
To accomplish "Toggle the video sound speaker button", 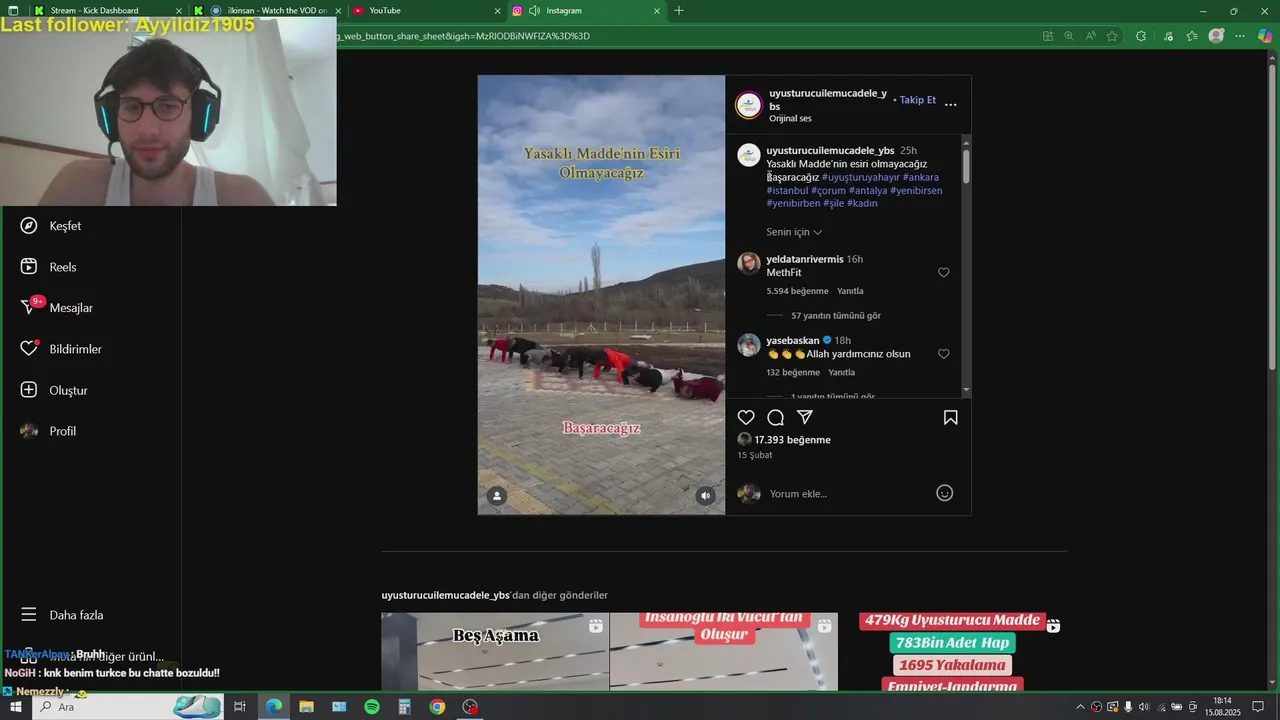I will pos(706,495).
